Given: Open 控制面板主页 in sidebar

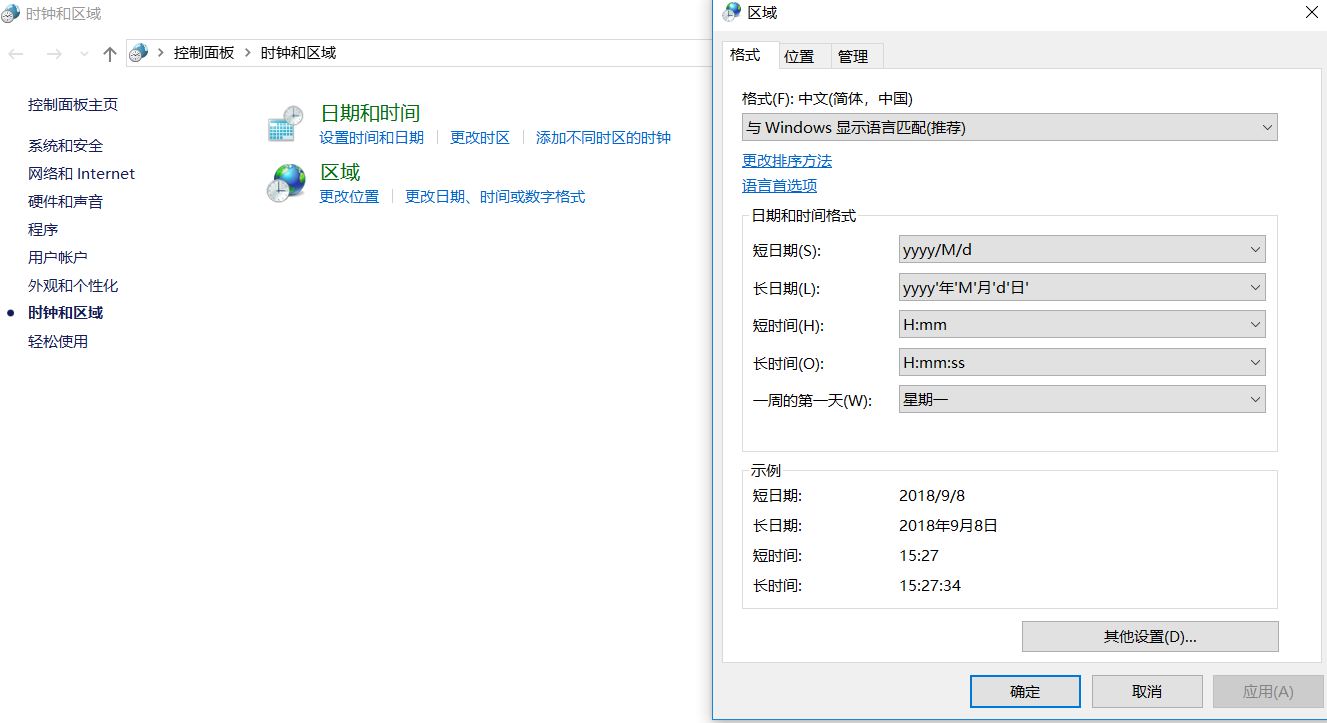Looking at the screenshot, I should click(73, 105).
